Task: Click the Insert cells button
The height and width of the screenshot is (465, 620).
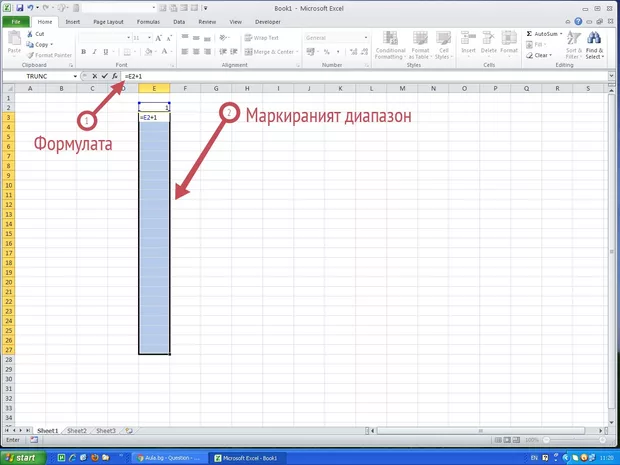Action: pyautogui.click(x=468, y=44)
